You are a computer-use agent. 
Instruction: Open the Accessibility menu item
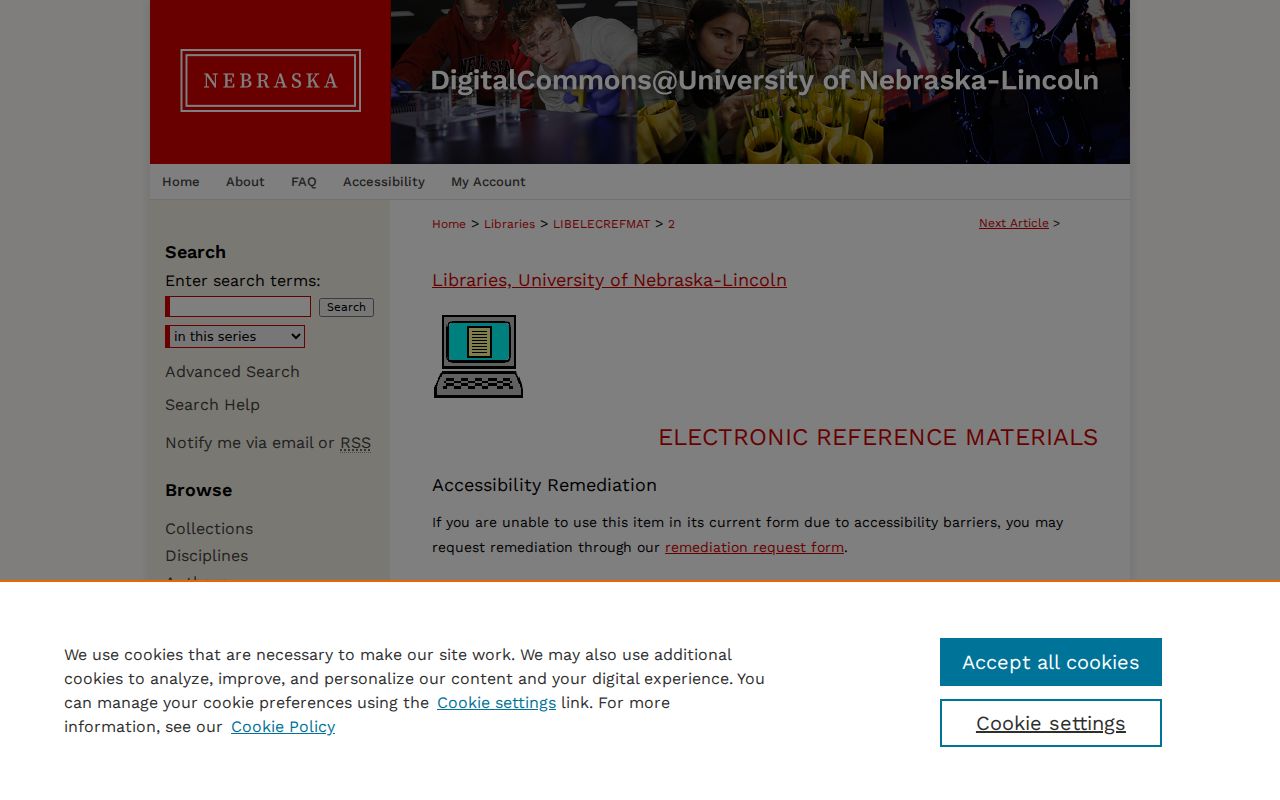(x=384, y=182)
